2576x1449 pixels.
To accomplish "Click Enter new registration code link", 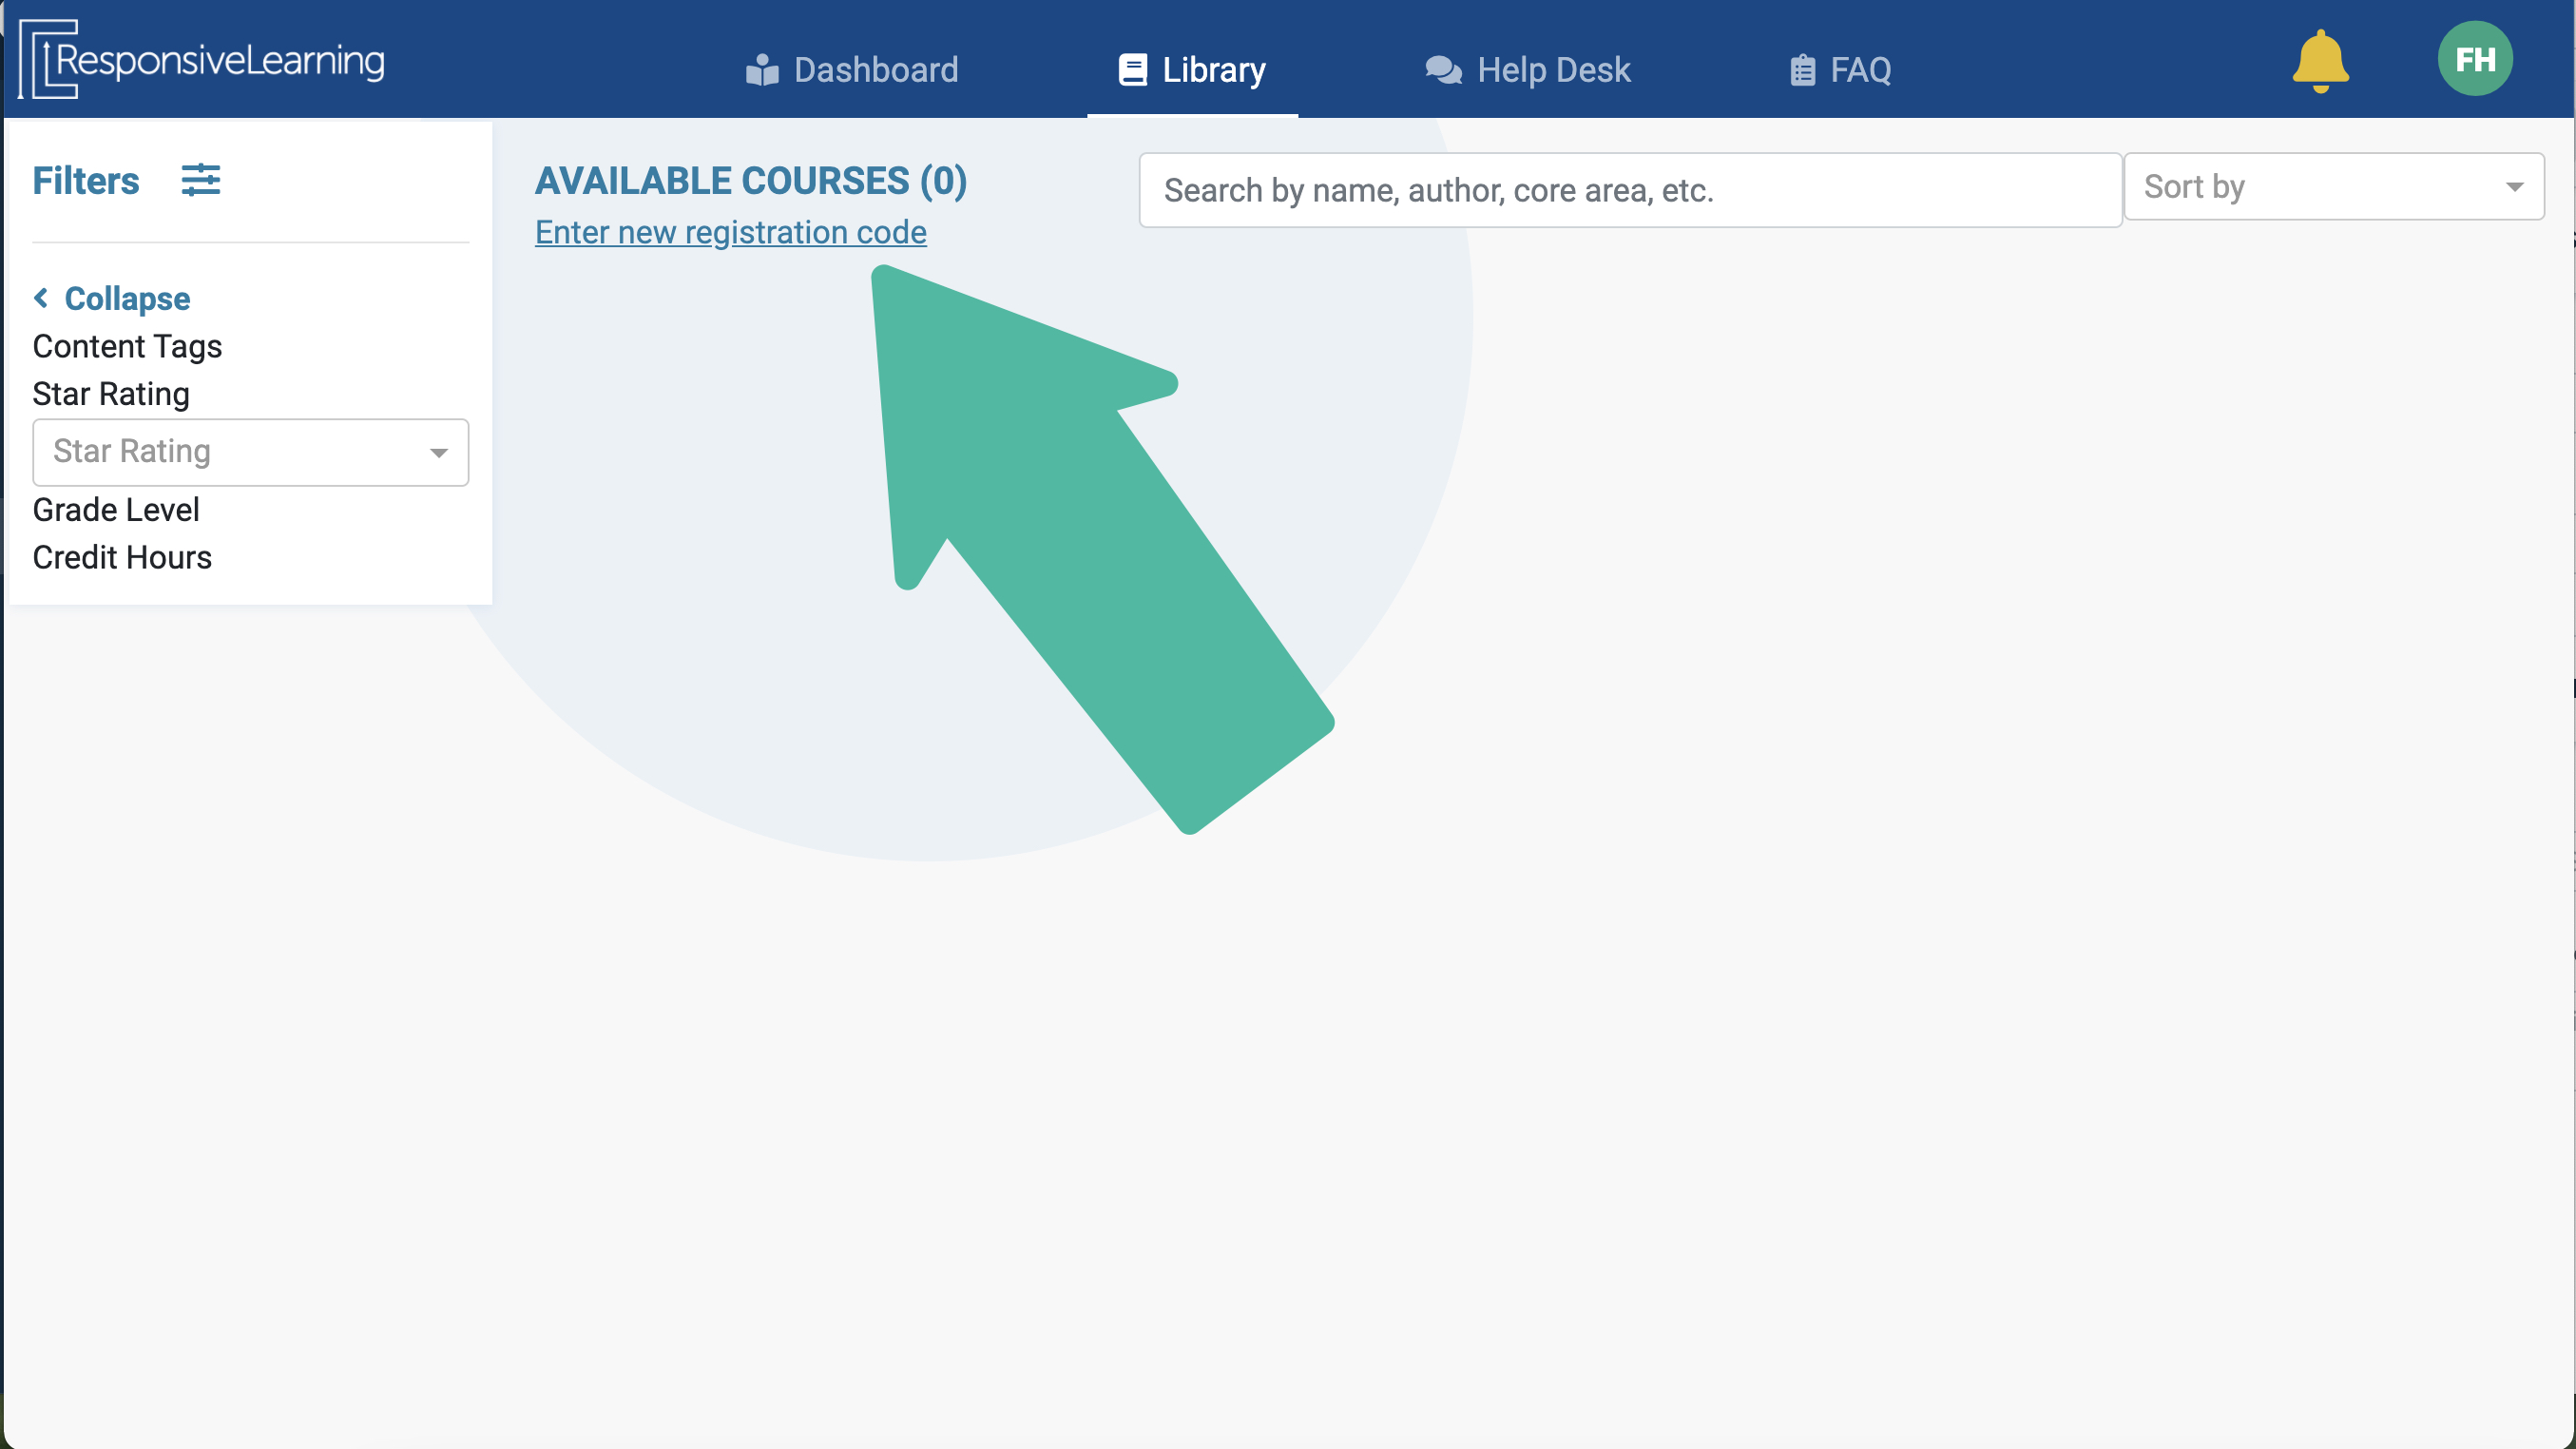I will pos(730,232).
